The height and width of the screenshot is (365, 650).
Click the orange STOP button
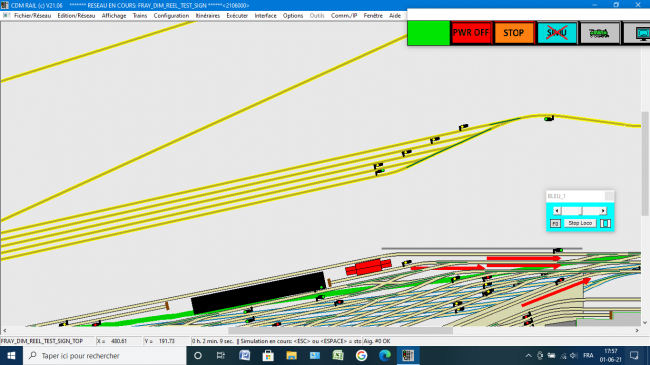(x=514, y=33)
